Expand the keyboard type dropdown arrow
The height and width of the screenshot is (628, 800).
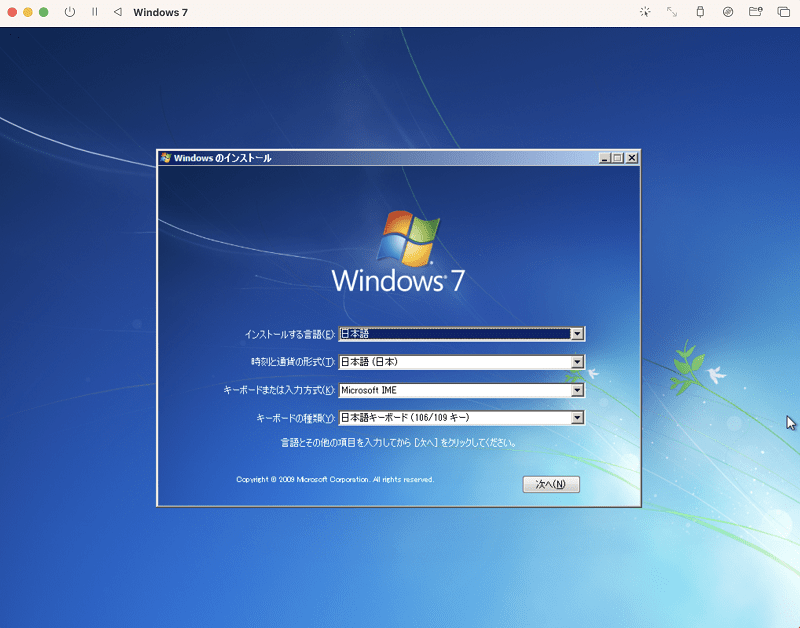click(x=577, y=418)
